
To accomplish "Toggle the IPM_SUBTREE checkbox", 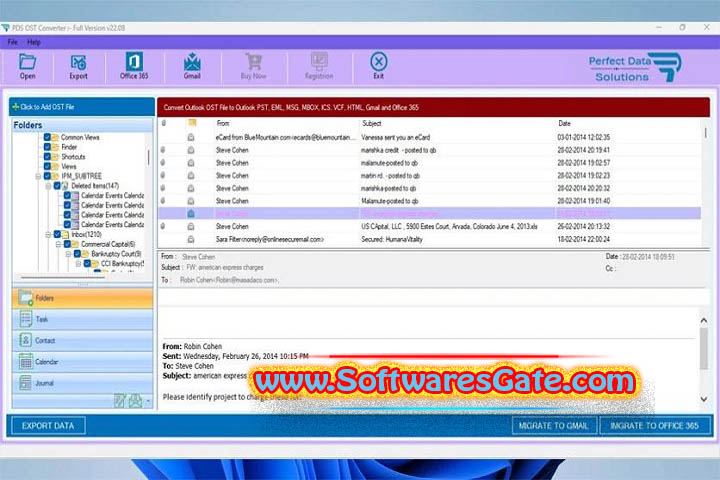I will point(47,176).
